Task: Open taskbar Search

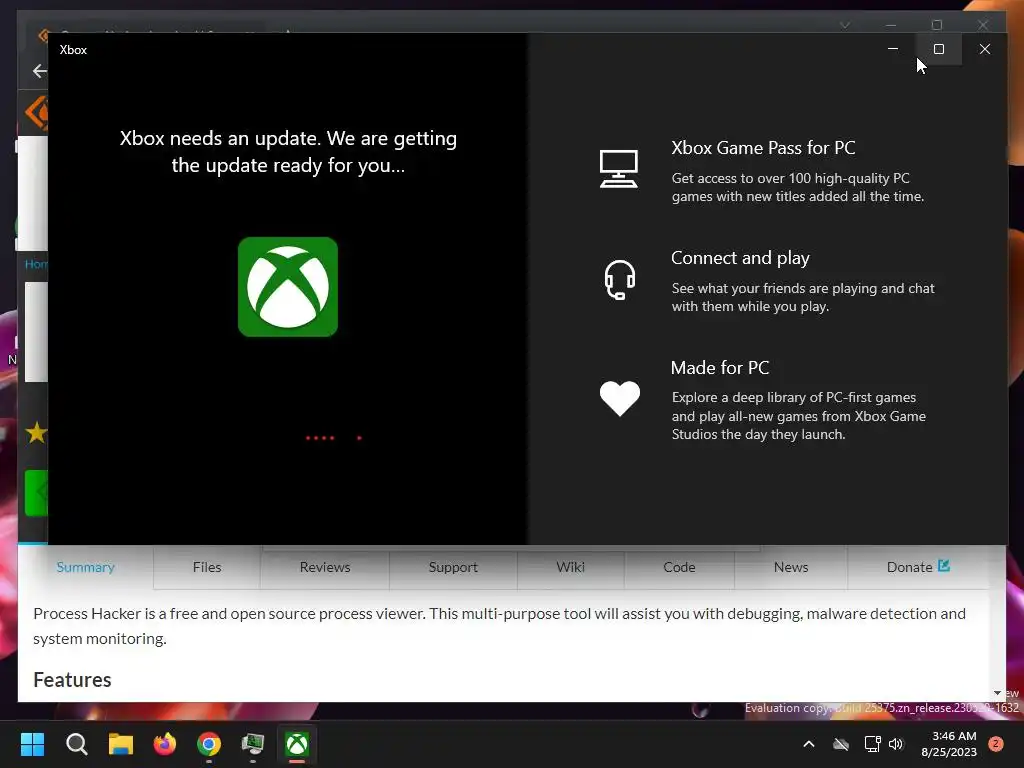Action: 76,744
